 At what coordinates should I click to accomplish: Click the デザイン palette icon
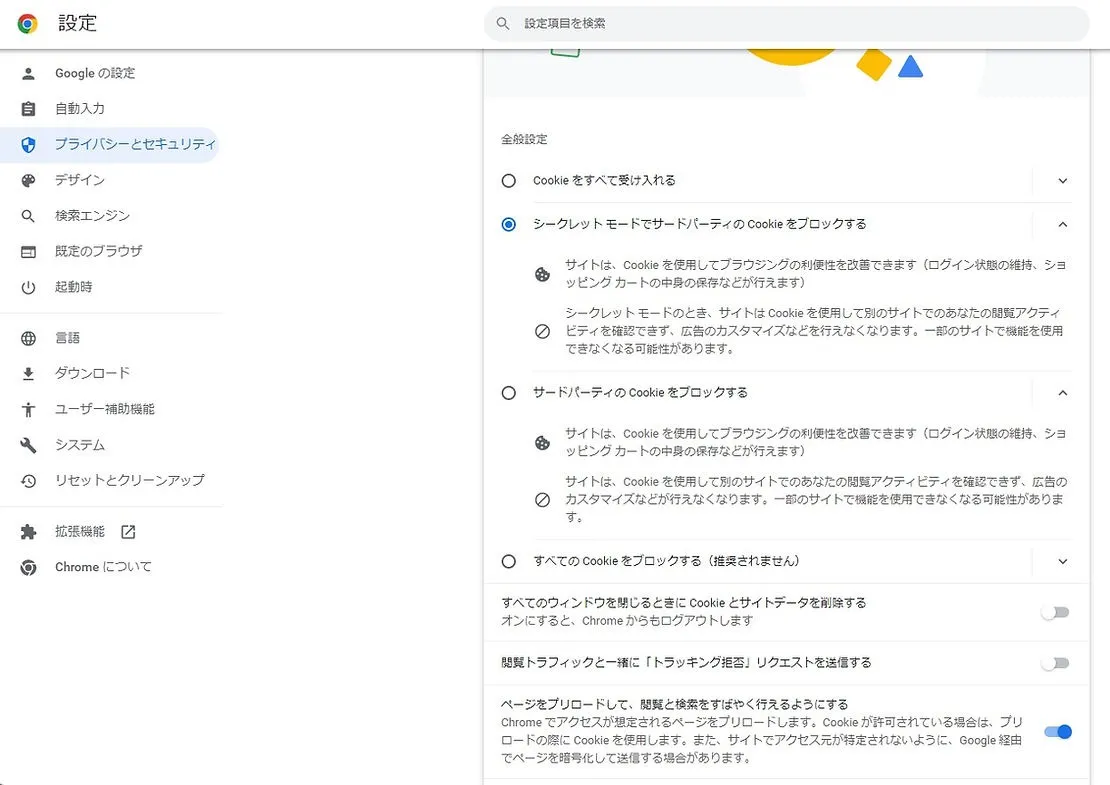click(28, 180)
